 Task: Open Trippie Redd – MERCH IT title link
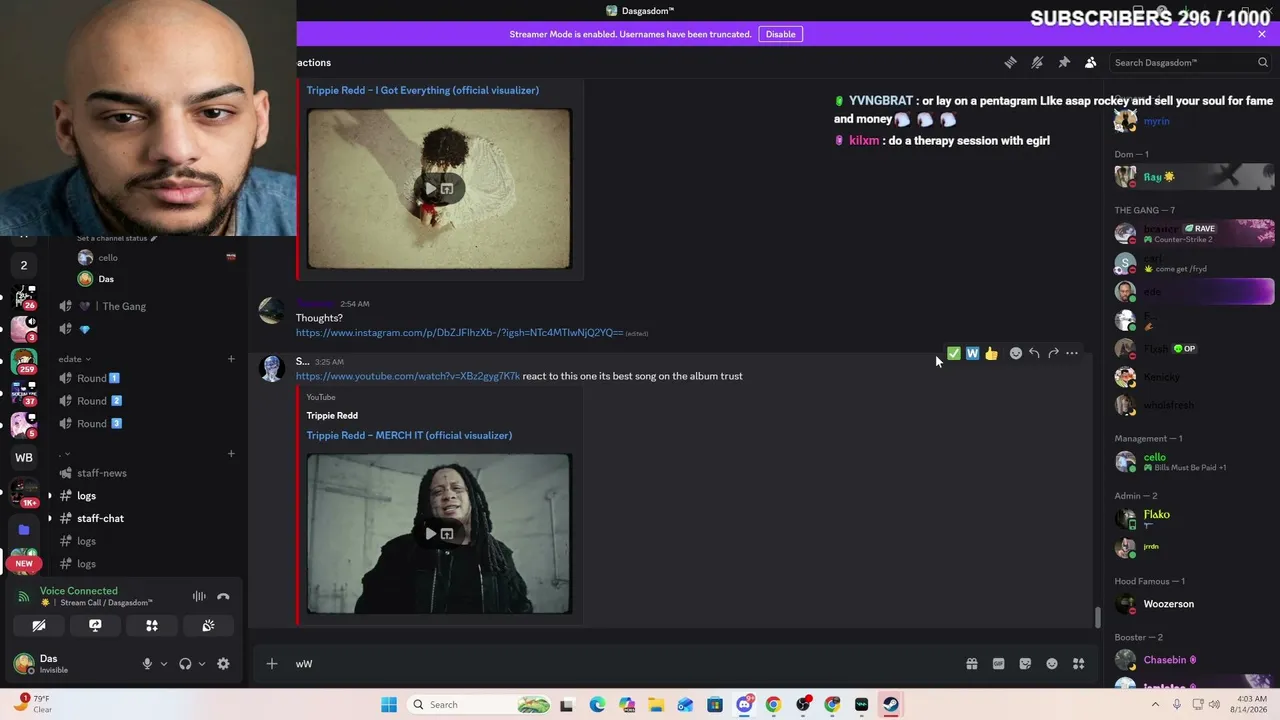(x=409, y=435)
